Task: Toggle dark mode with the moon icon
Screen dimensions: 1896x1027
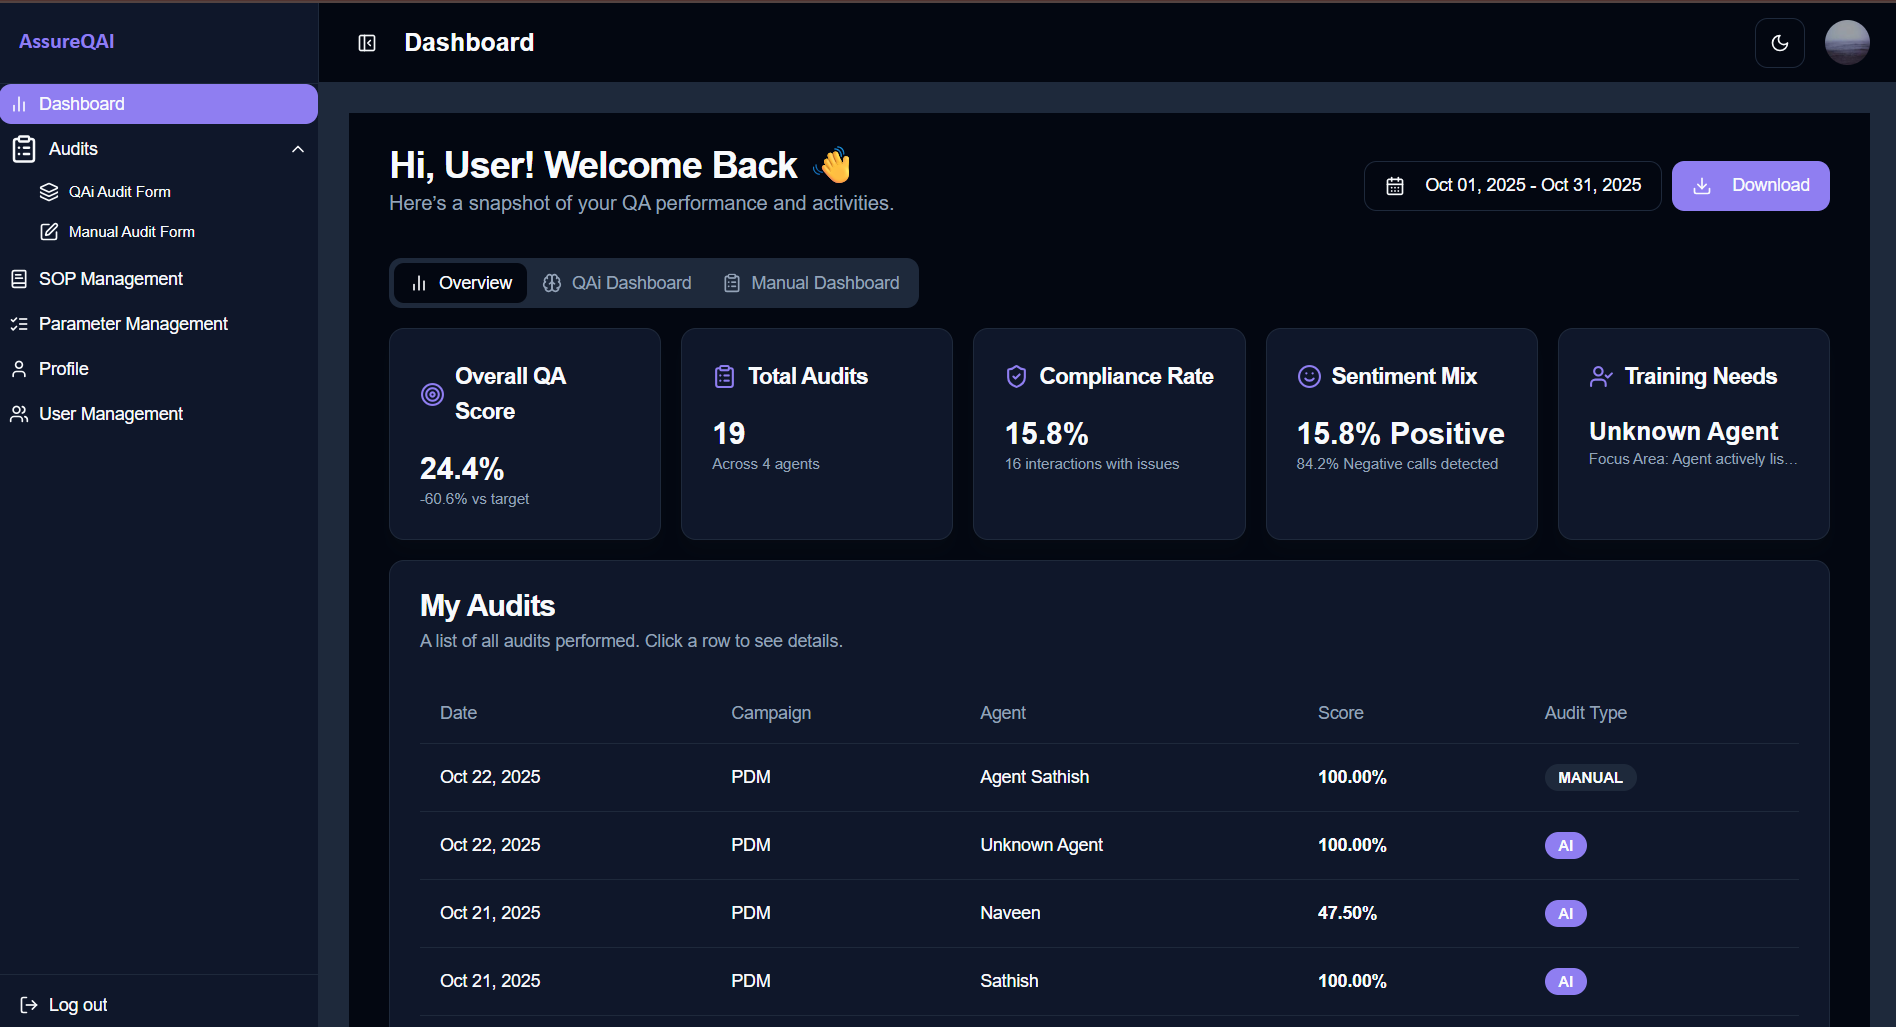Action: pos(1780,43)
